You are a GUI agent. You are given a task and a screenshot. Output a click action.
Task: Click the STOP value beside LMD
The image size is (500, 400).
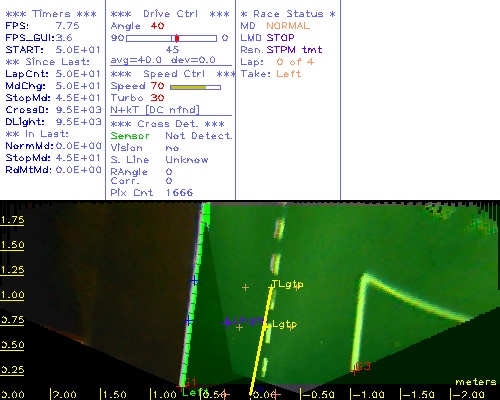[x=280, y=38]
